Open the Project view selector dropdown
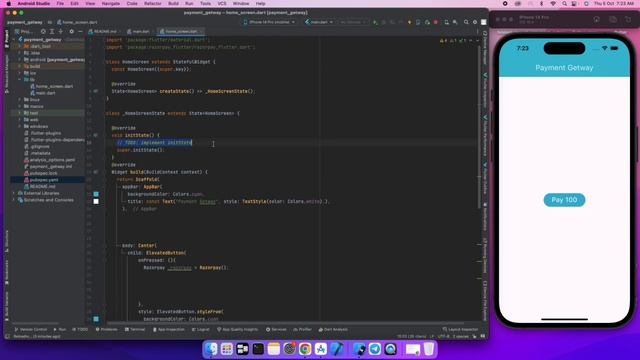 click(x=24, y=31)
